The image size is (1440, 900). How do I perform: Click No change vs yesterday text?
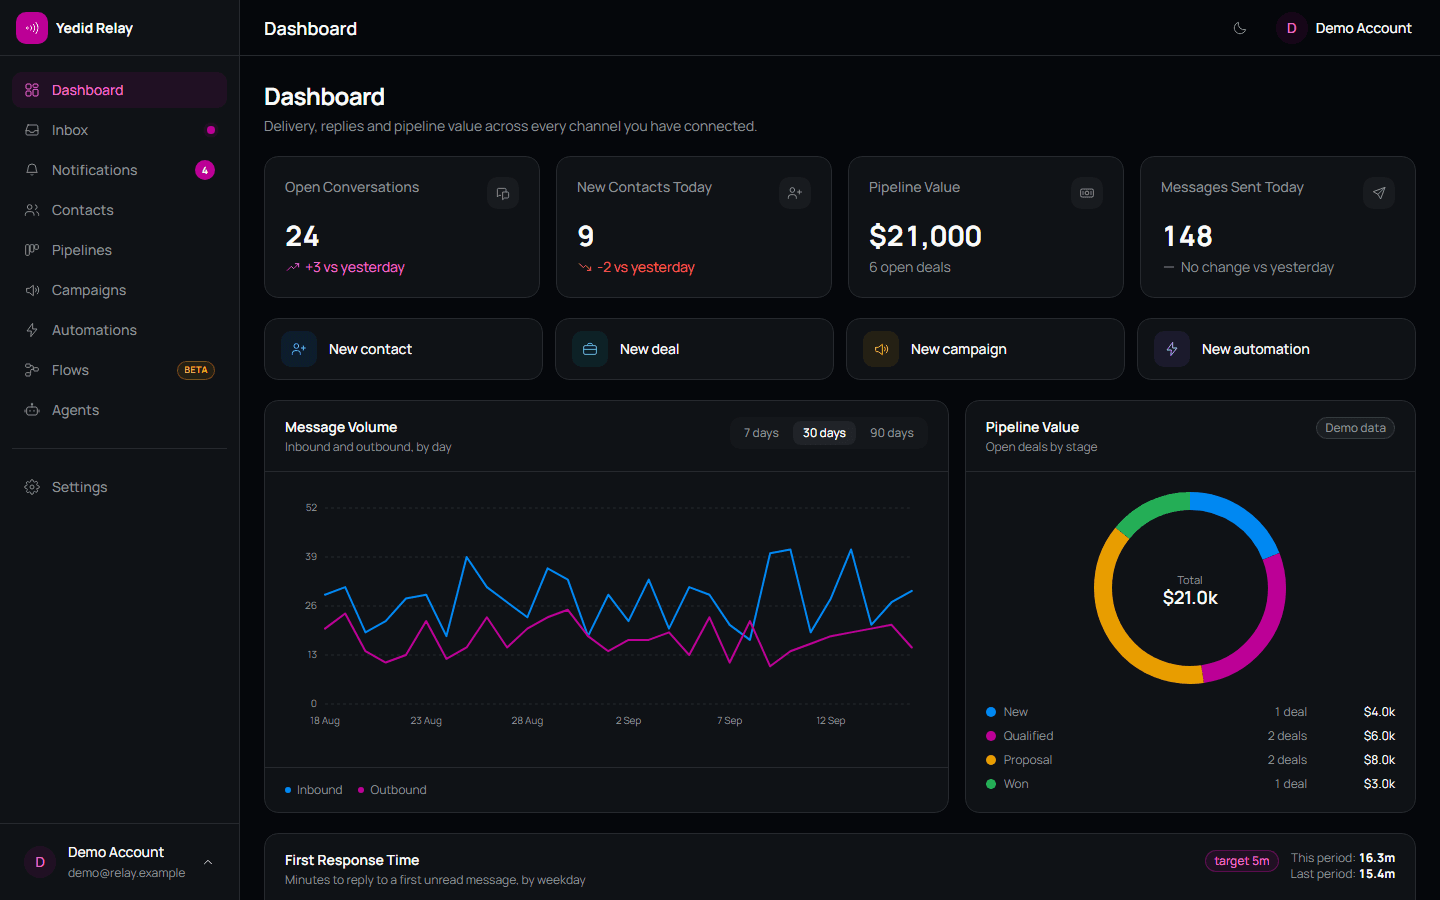(1257, 267)
